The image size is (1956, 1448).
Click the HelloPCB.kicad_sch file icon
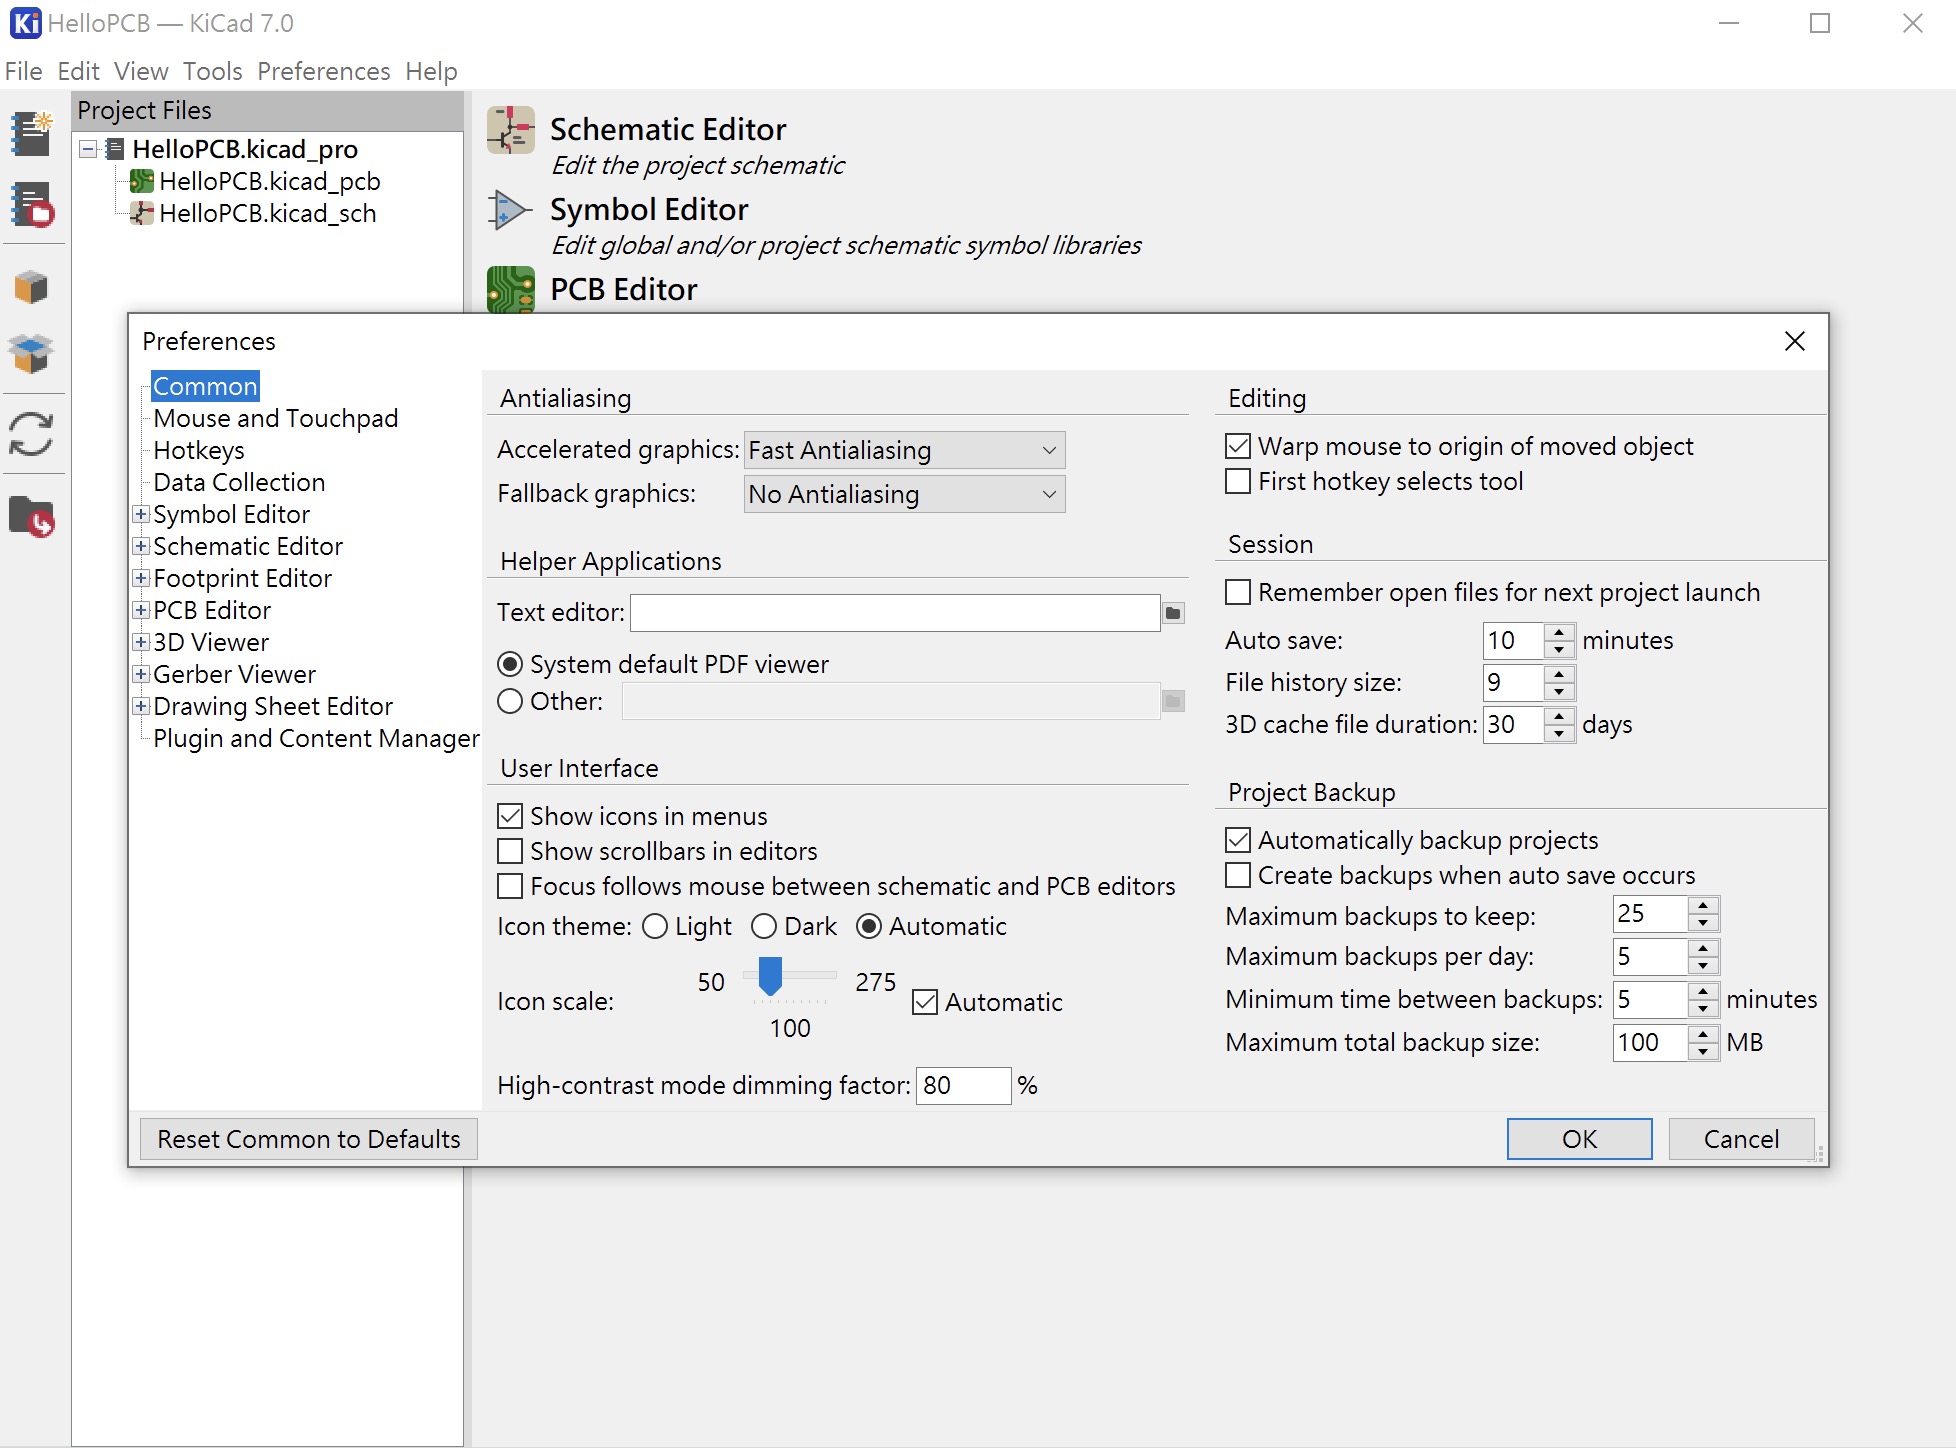[x=142, y=213]
